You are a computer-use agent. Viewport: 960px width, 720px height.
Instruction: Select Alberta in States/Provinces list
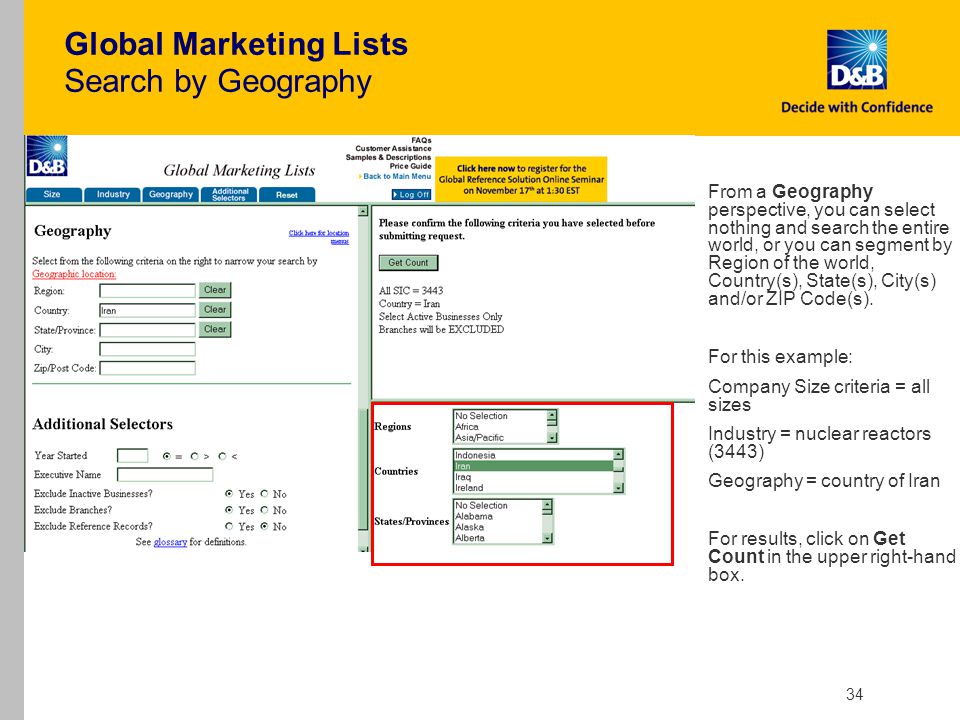[498, 538]
